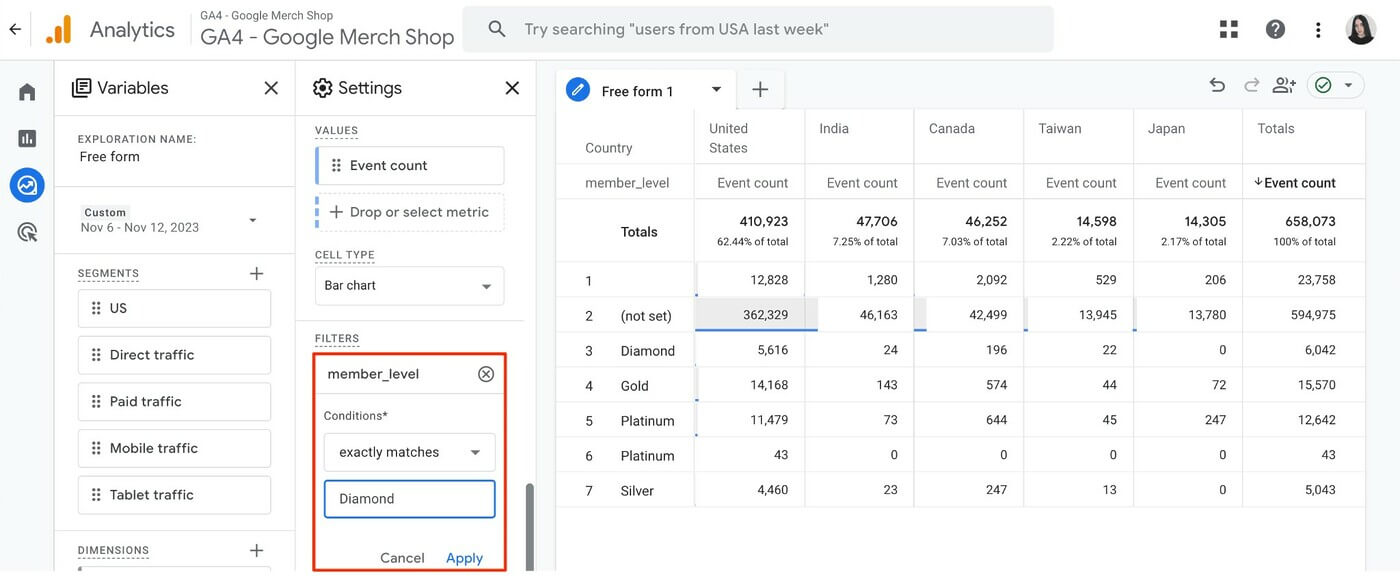This screenshot has height=576, width=1400.
Task: Apply the Diamond filter condition
Action: (464, 557)
